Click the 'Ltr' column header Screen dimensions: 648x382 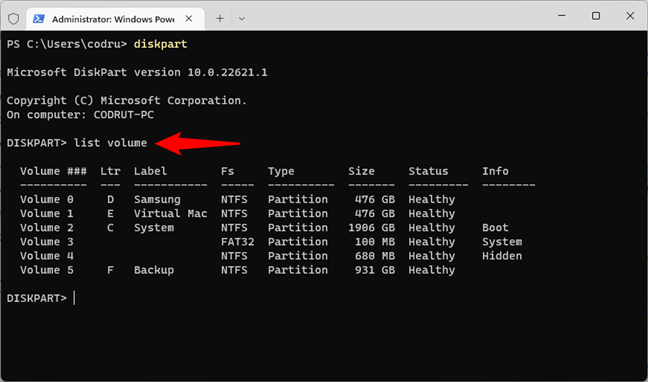110,171
